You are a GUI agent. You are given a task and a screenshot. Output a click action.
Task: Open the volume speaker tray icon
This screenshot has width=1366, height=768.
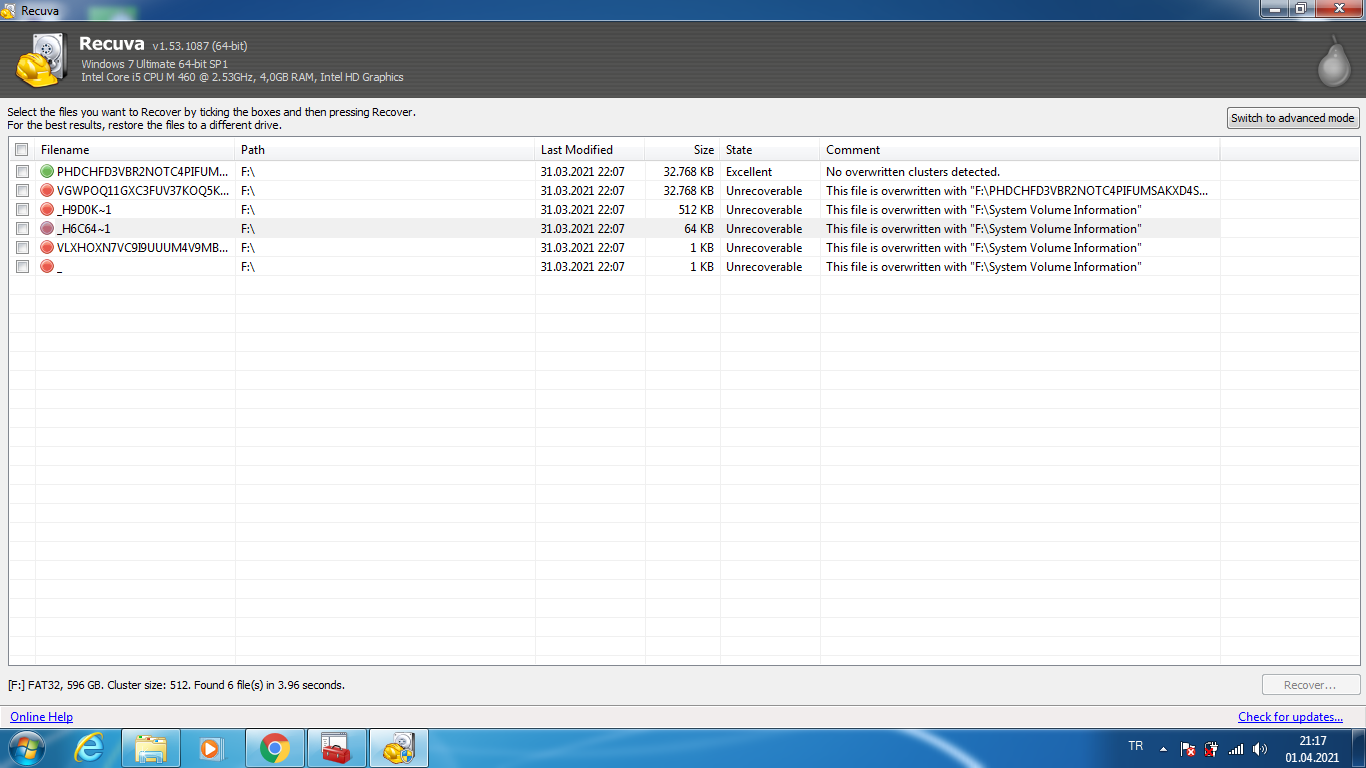point(1260,748)
